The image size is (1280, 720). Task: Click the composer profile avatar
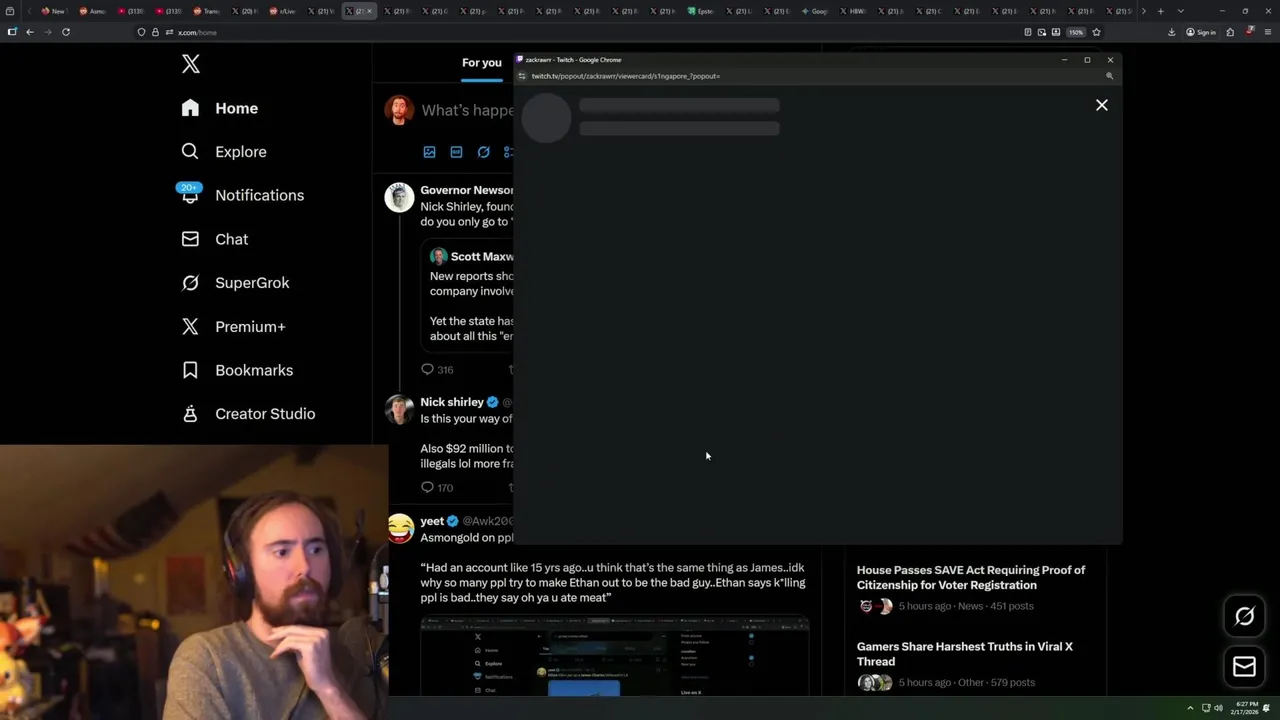click(x=399, y=110)
